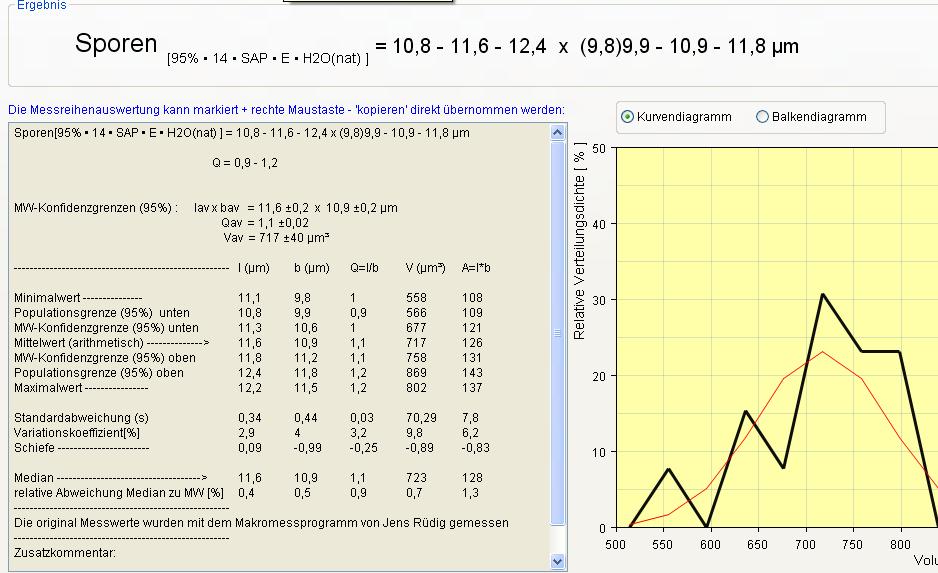Click the vertical scrollbar thumb in results box
Screen dimensions: 938x573
coord(558,330)
